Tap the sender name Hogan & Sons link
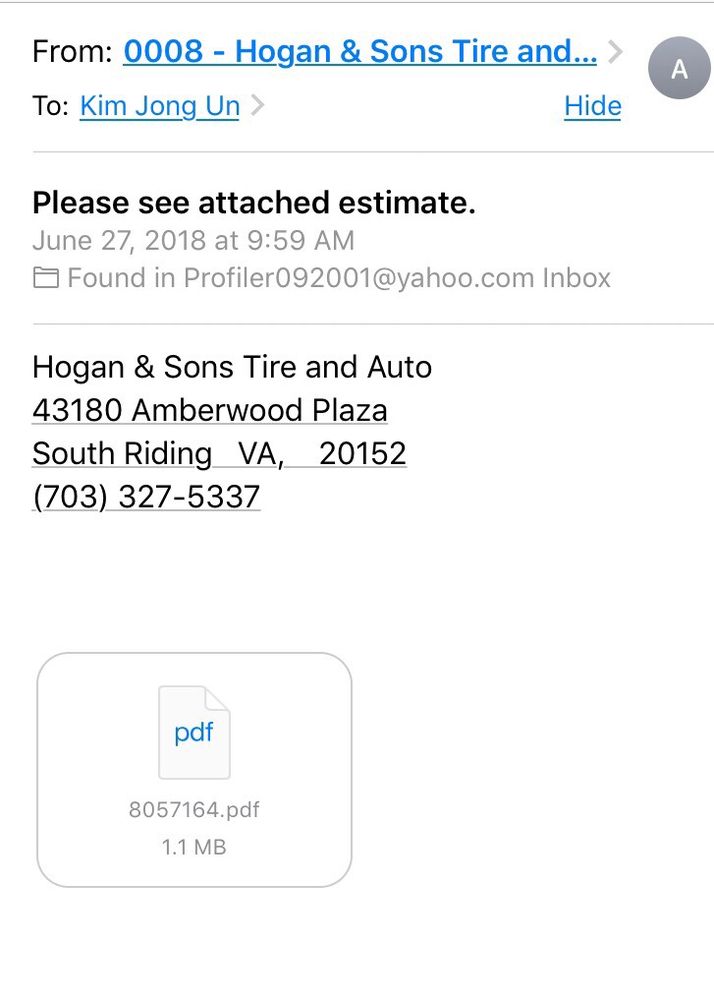The height and width of the screenshot is (1000, 714). click(360, 52)
